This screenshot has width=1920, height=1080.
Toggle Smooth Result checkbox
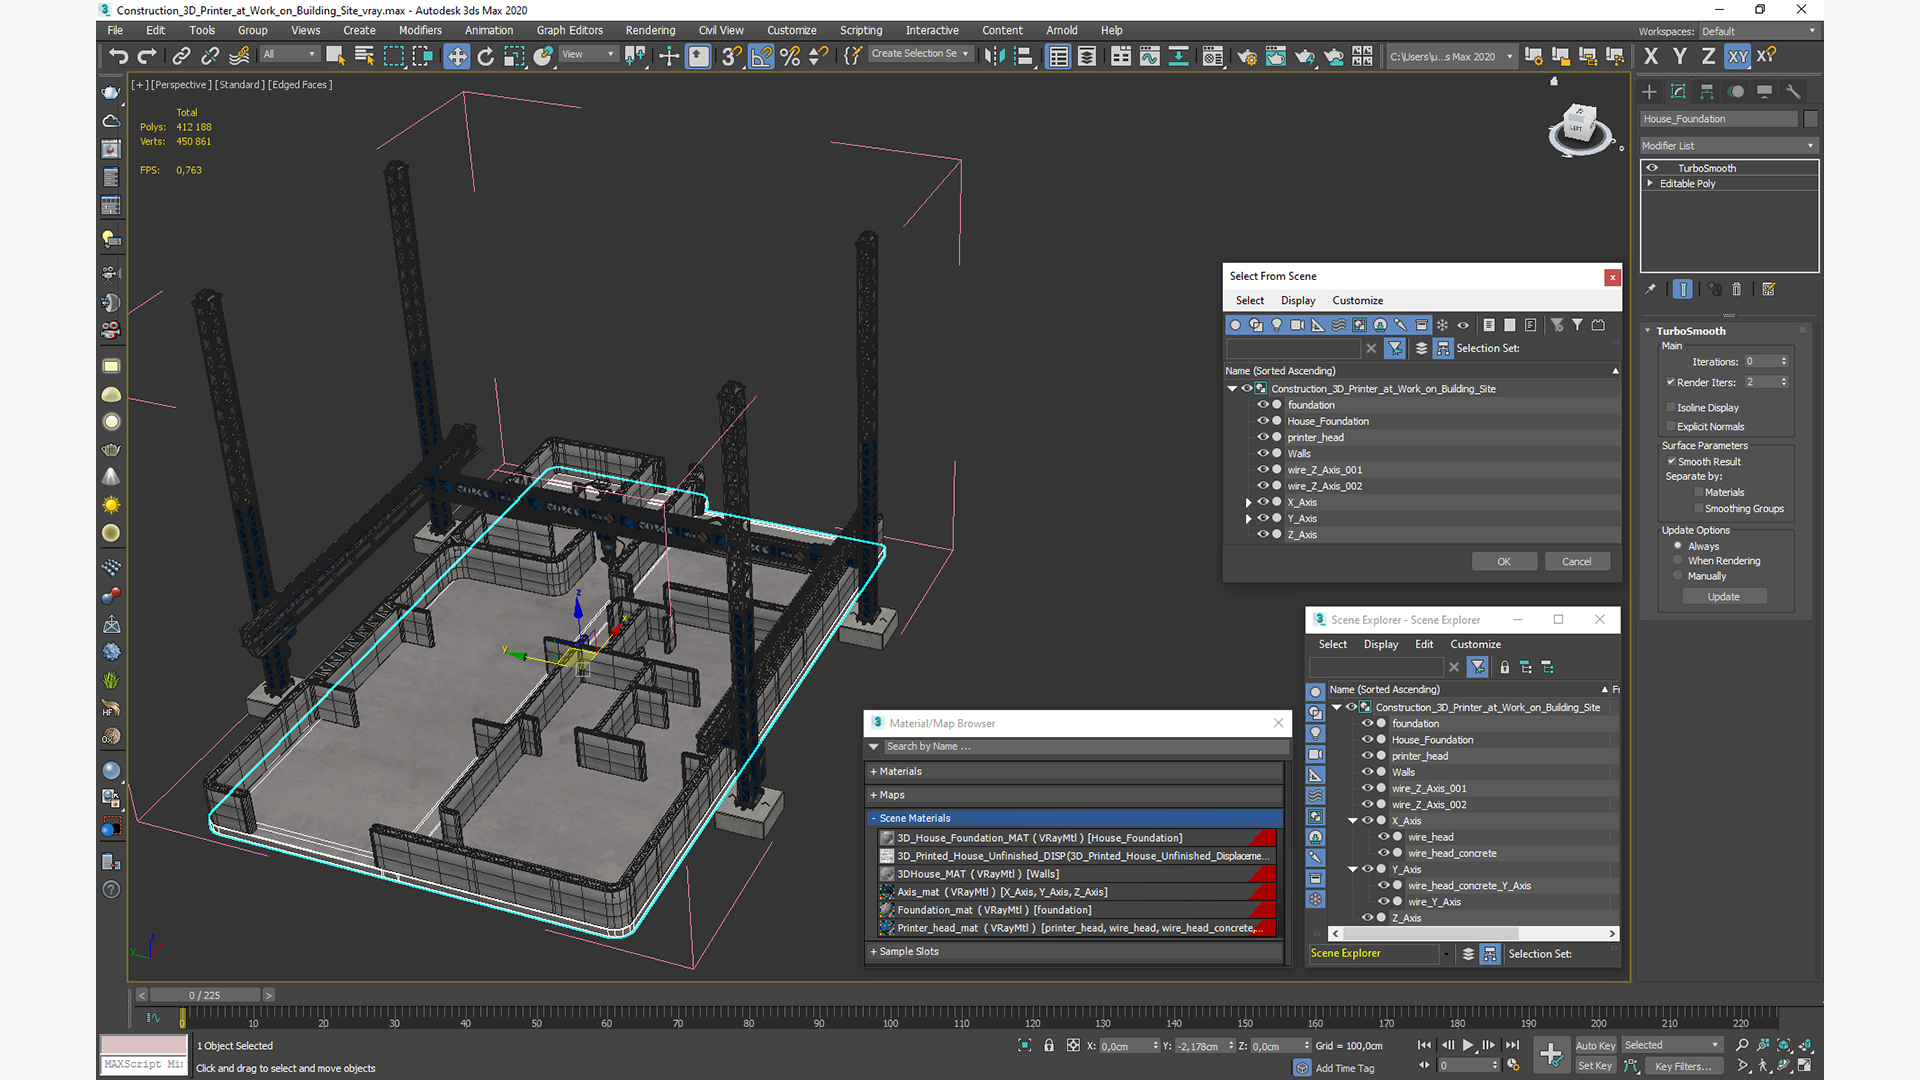(1671, 461)
